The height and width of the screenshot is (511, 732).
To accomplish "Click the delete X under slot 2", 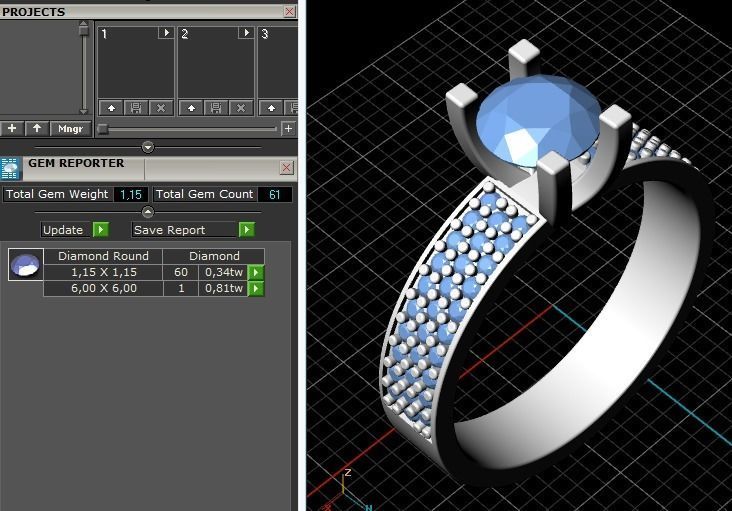I will pos(241,108).
